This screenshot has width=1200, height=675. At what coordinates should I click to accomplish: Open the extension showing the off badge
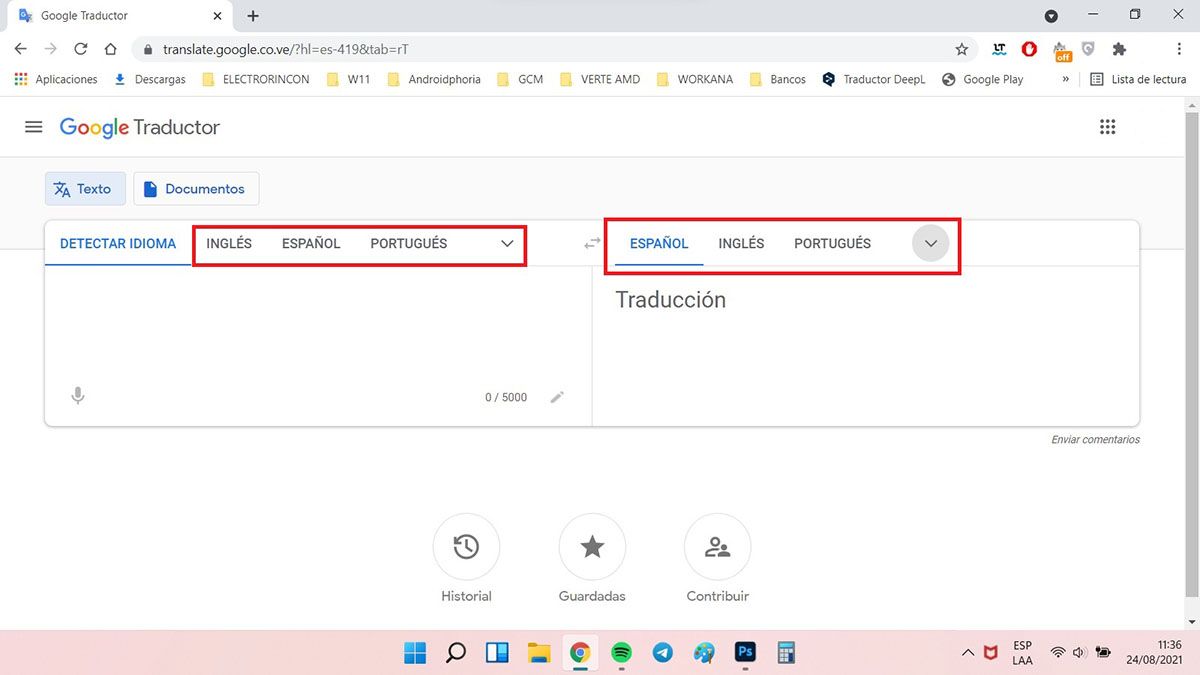tap(1061, 50)
